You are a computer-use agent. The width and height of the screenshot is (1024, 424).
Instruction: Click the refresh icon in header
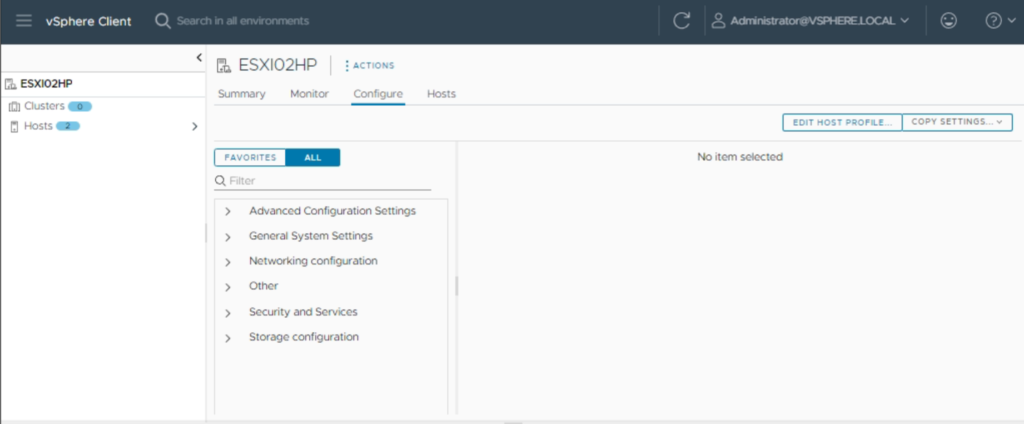coord(682,21)
